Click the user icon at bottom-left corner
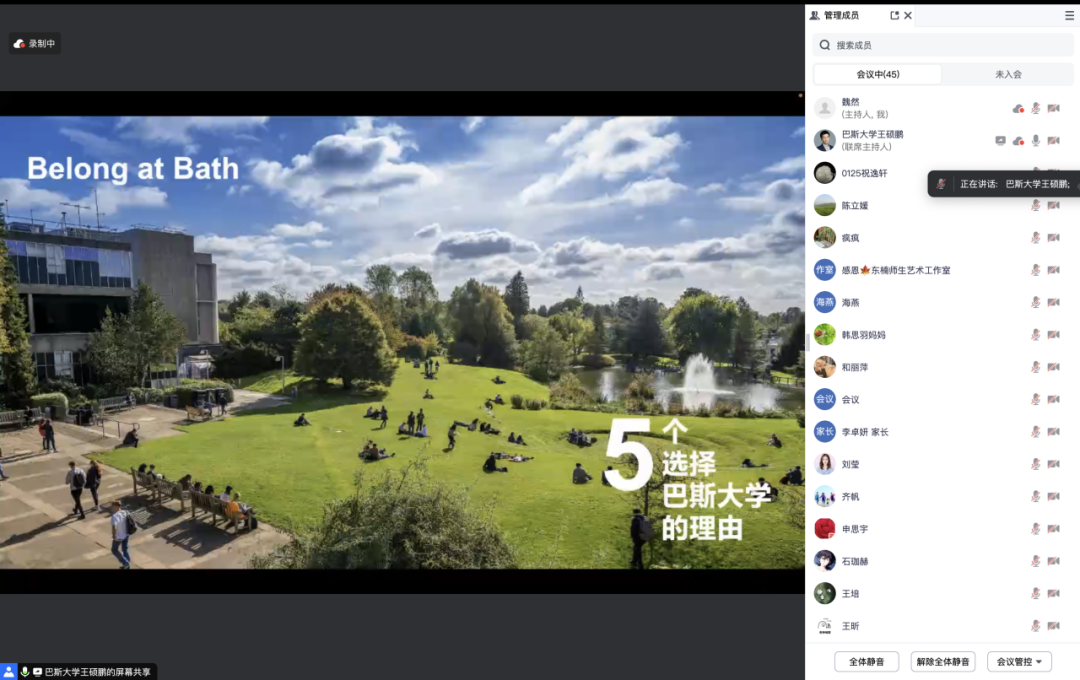1080x680 pixels. [8, 672]
